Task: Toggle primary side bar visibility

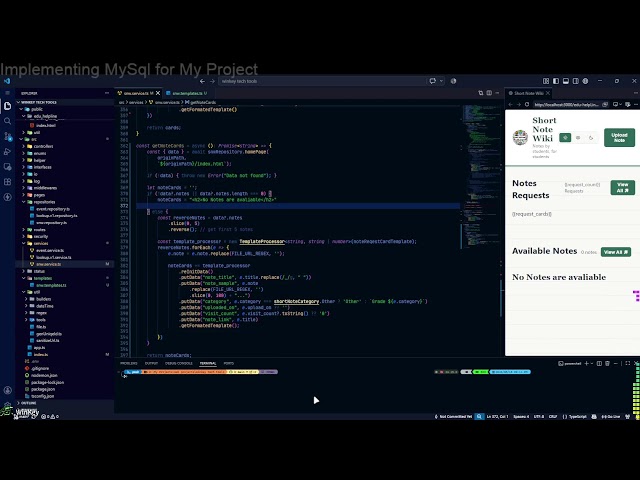Action: [x=556, y=81]
